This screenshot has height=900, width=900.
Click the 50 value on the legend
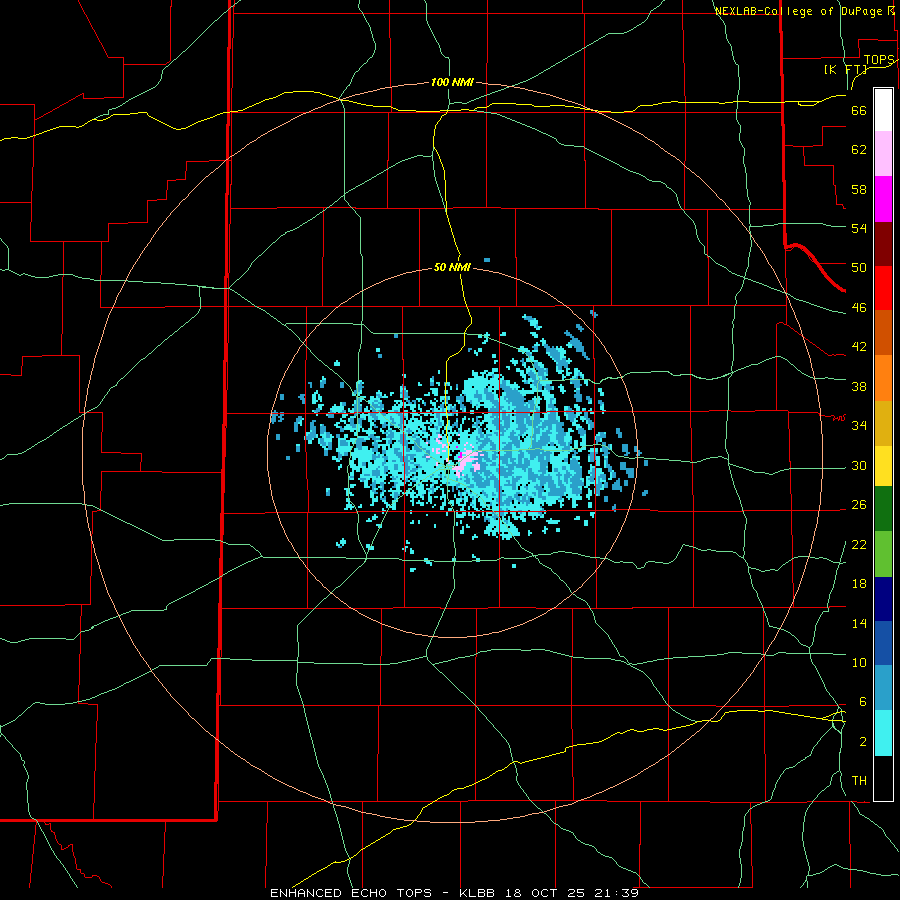tap(859, 268)
